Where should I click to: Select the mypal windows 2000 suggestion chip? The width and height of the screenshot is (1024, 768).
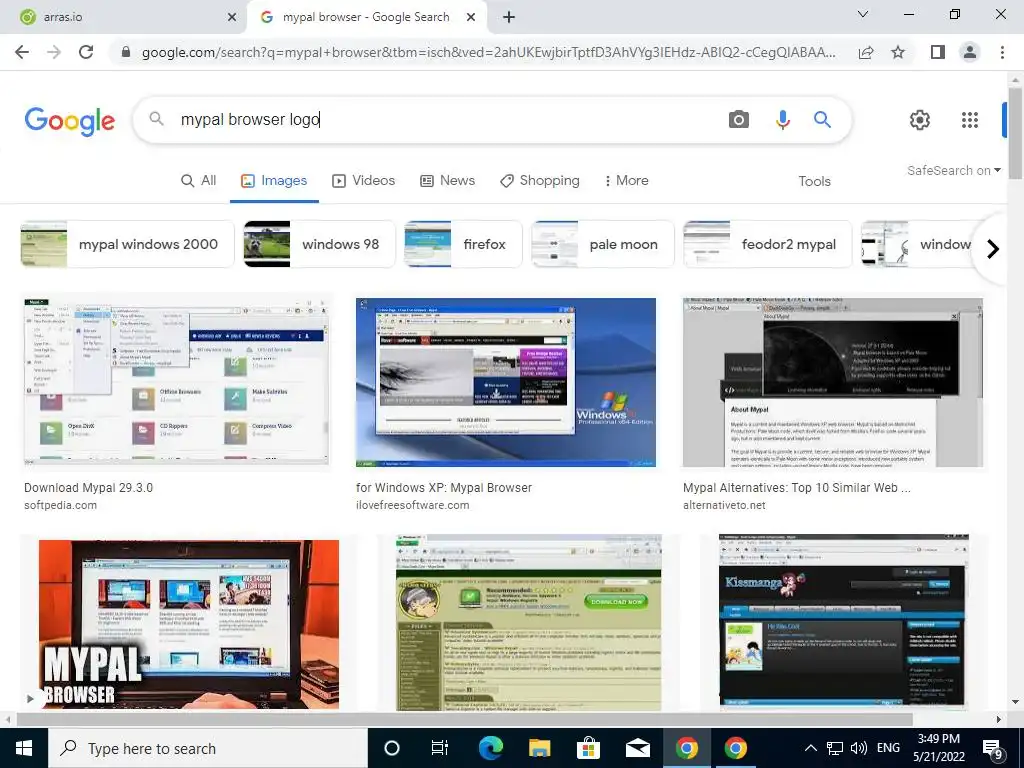coord(127,244)
